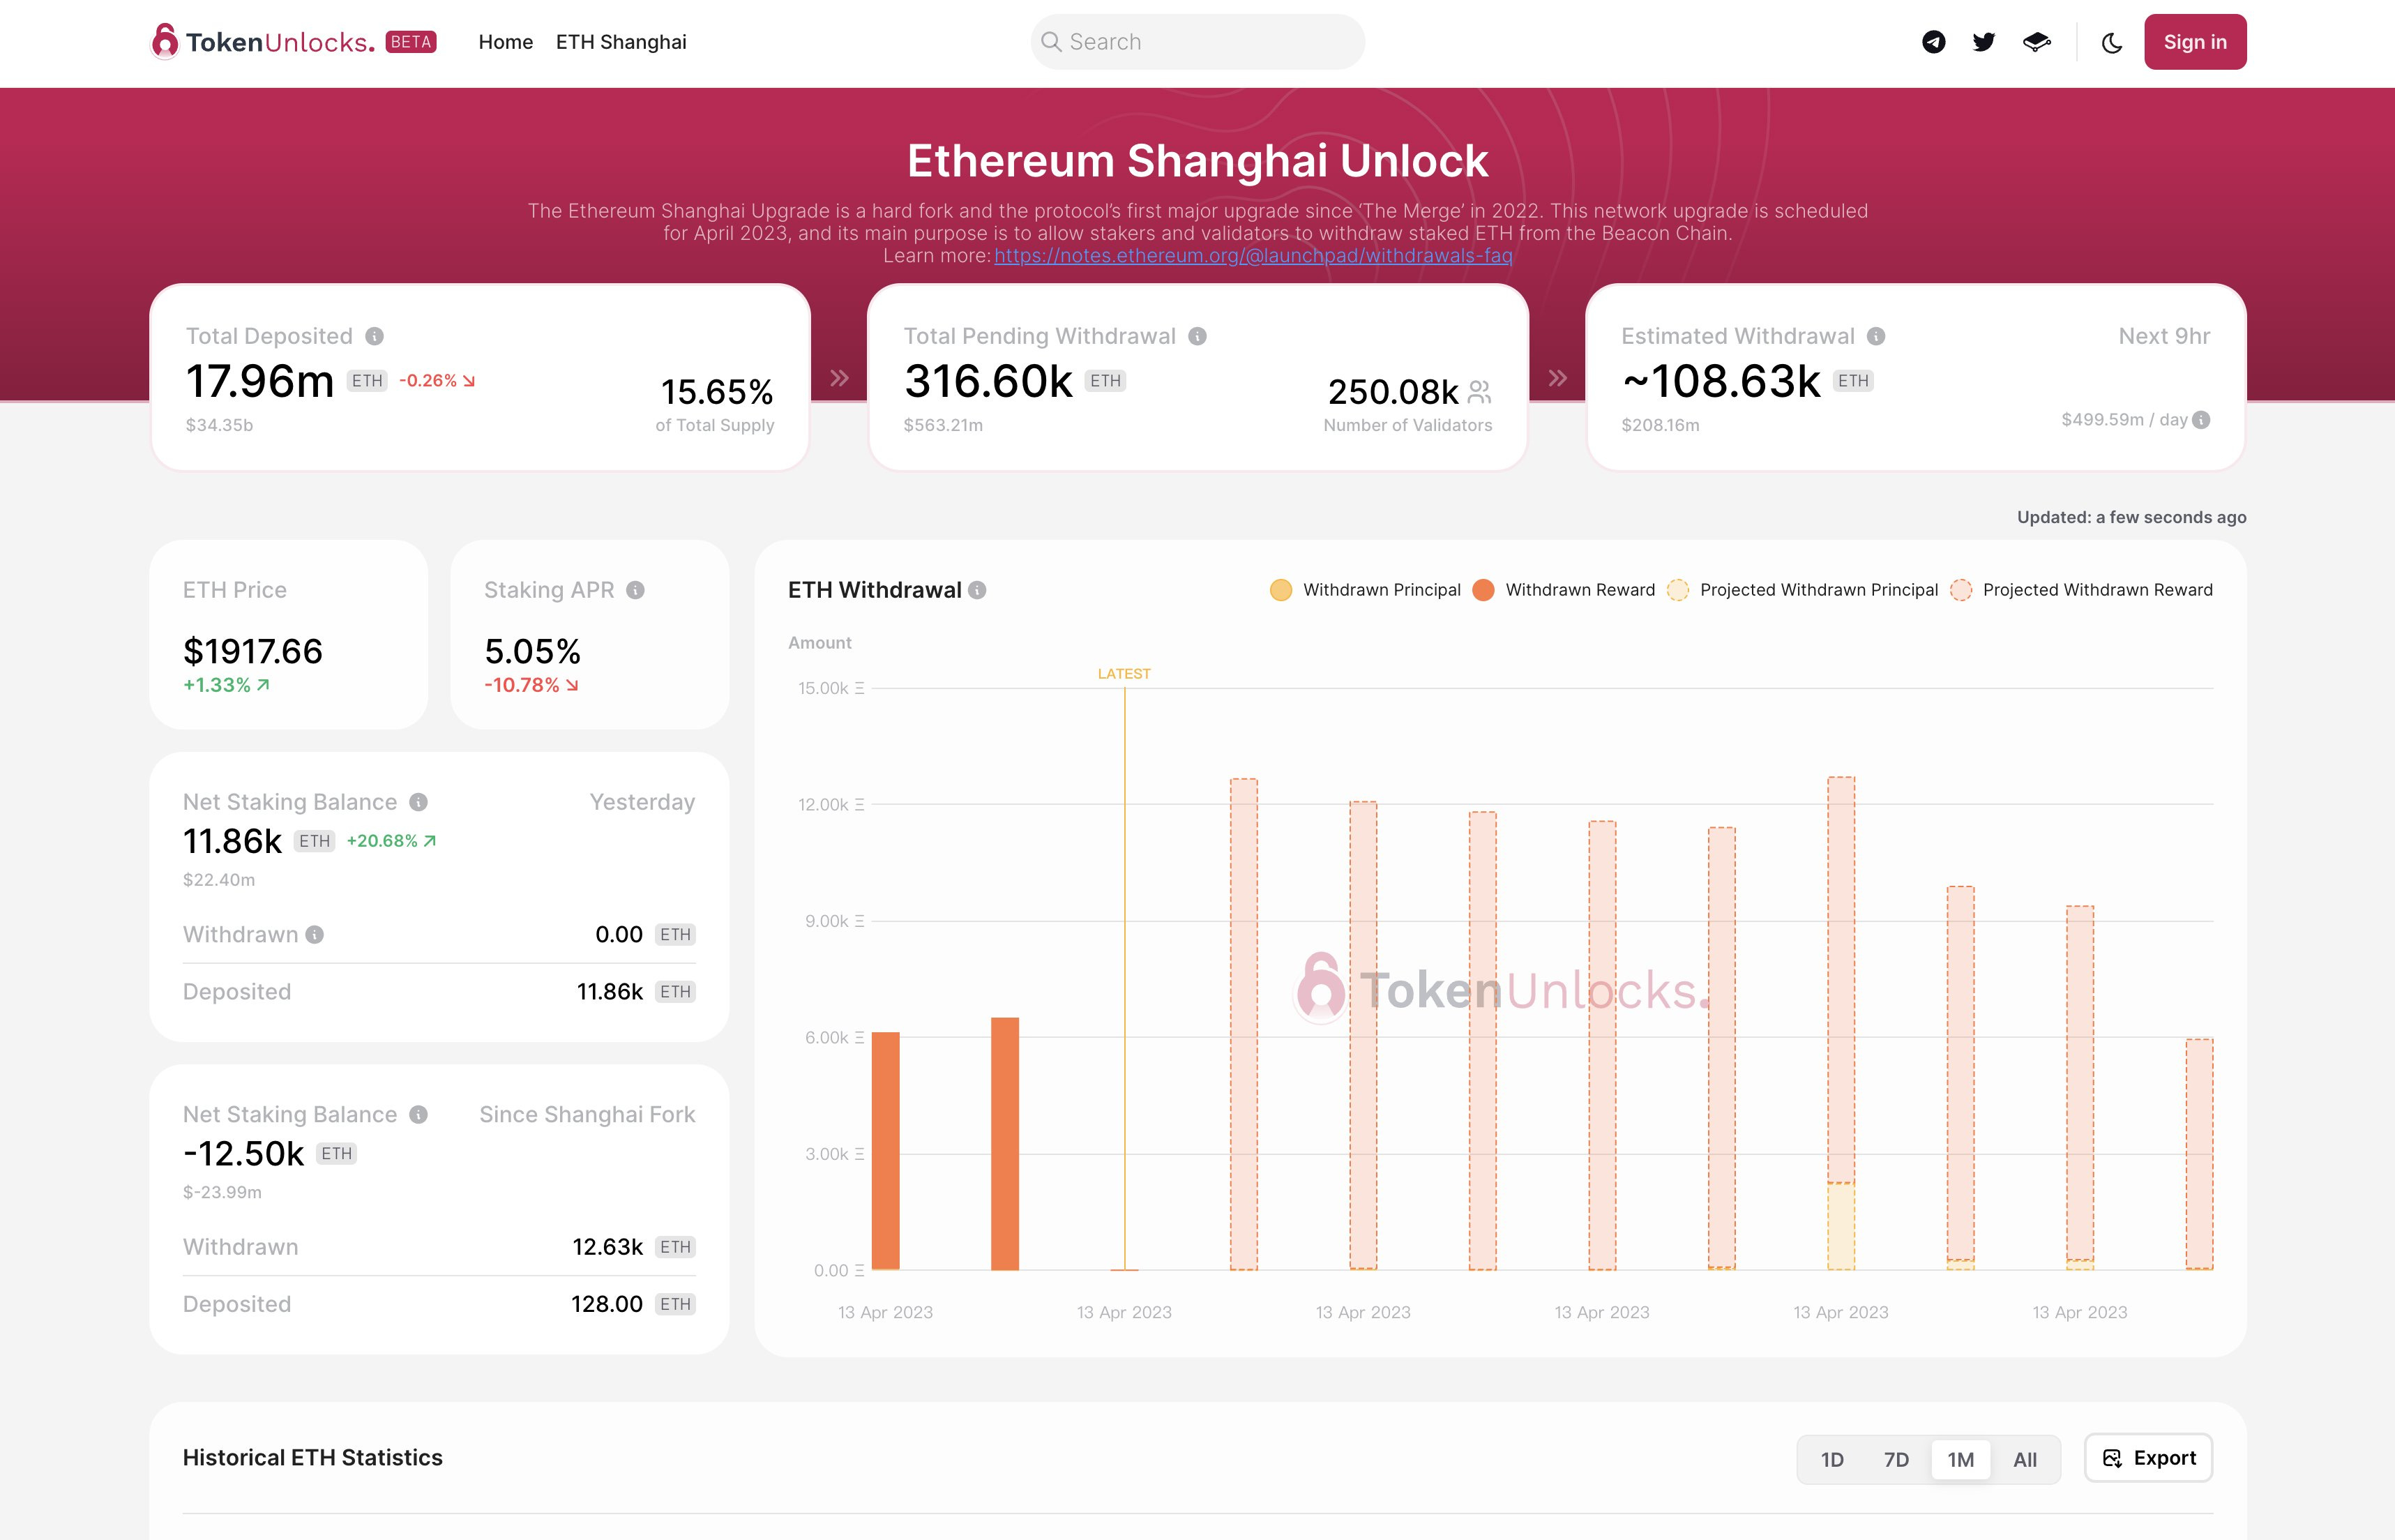Click Total Pending Withdrawal info icon
The height and width of the screenshot is (1540, 2395).
click(x=1197, y=336)
